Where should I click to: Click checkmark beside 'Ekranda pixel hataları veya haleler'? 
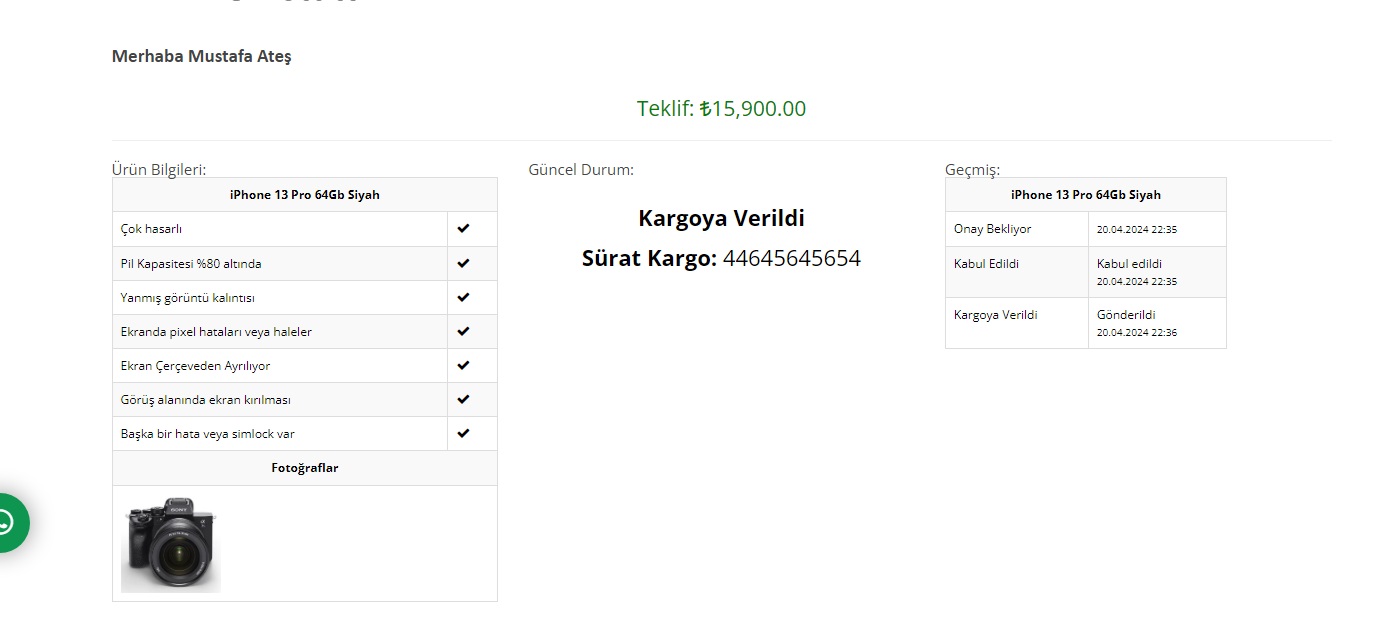(463, 331)
